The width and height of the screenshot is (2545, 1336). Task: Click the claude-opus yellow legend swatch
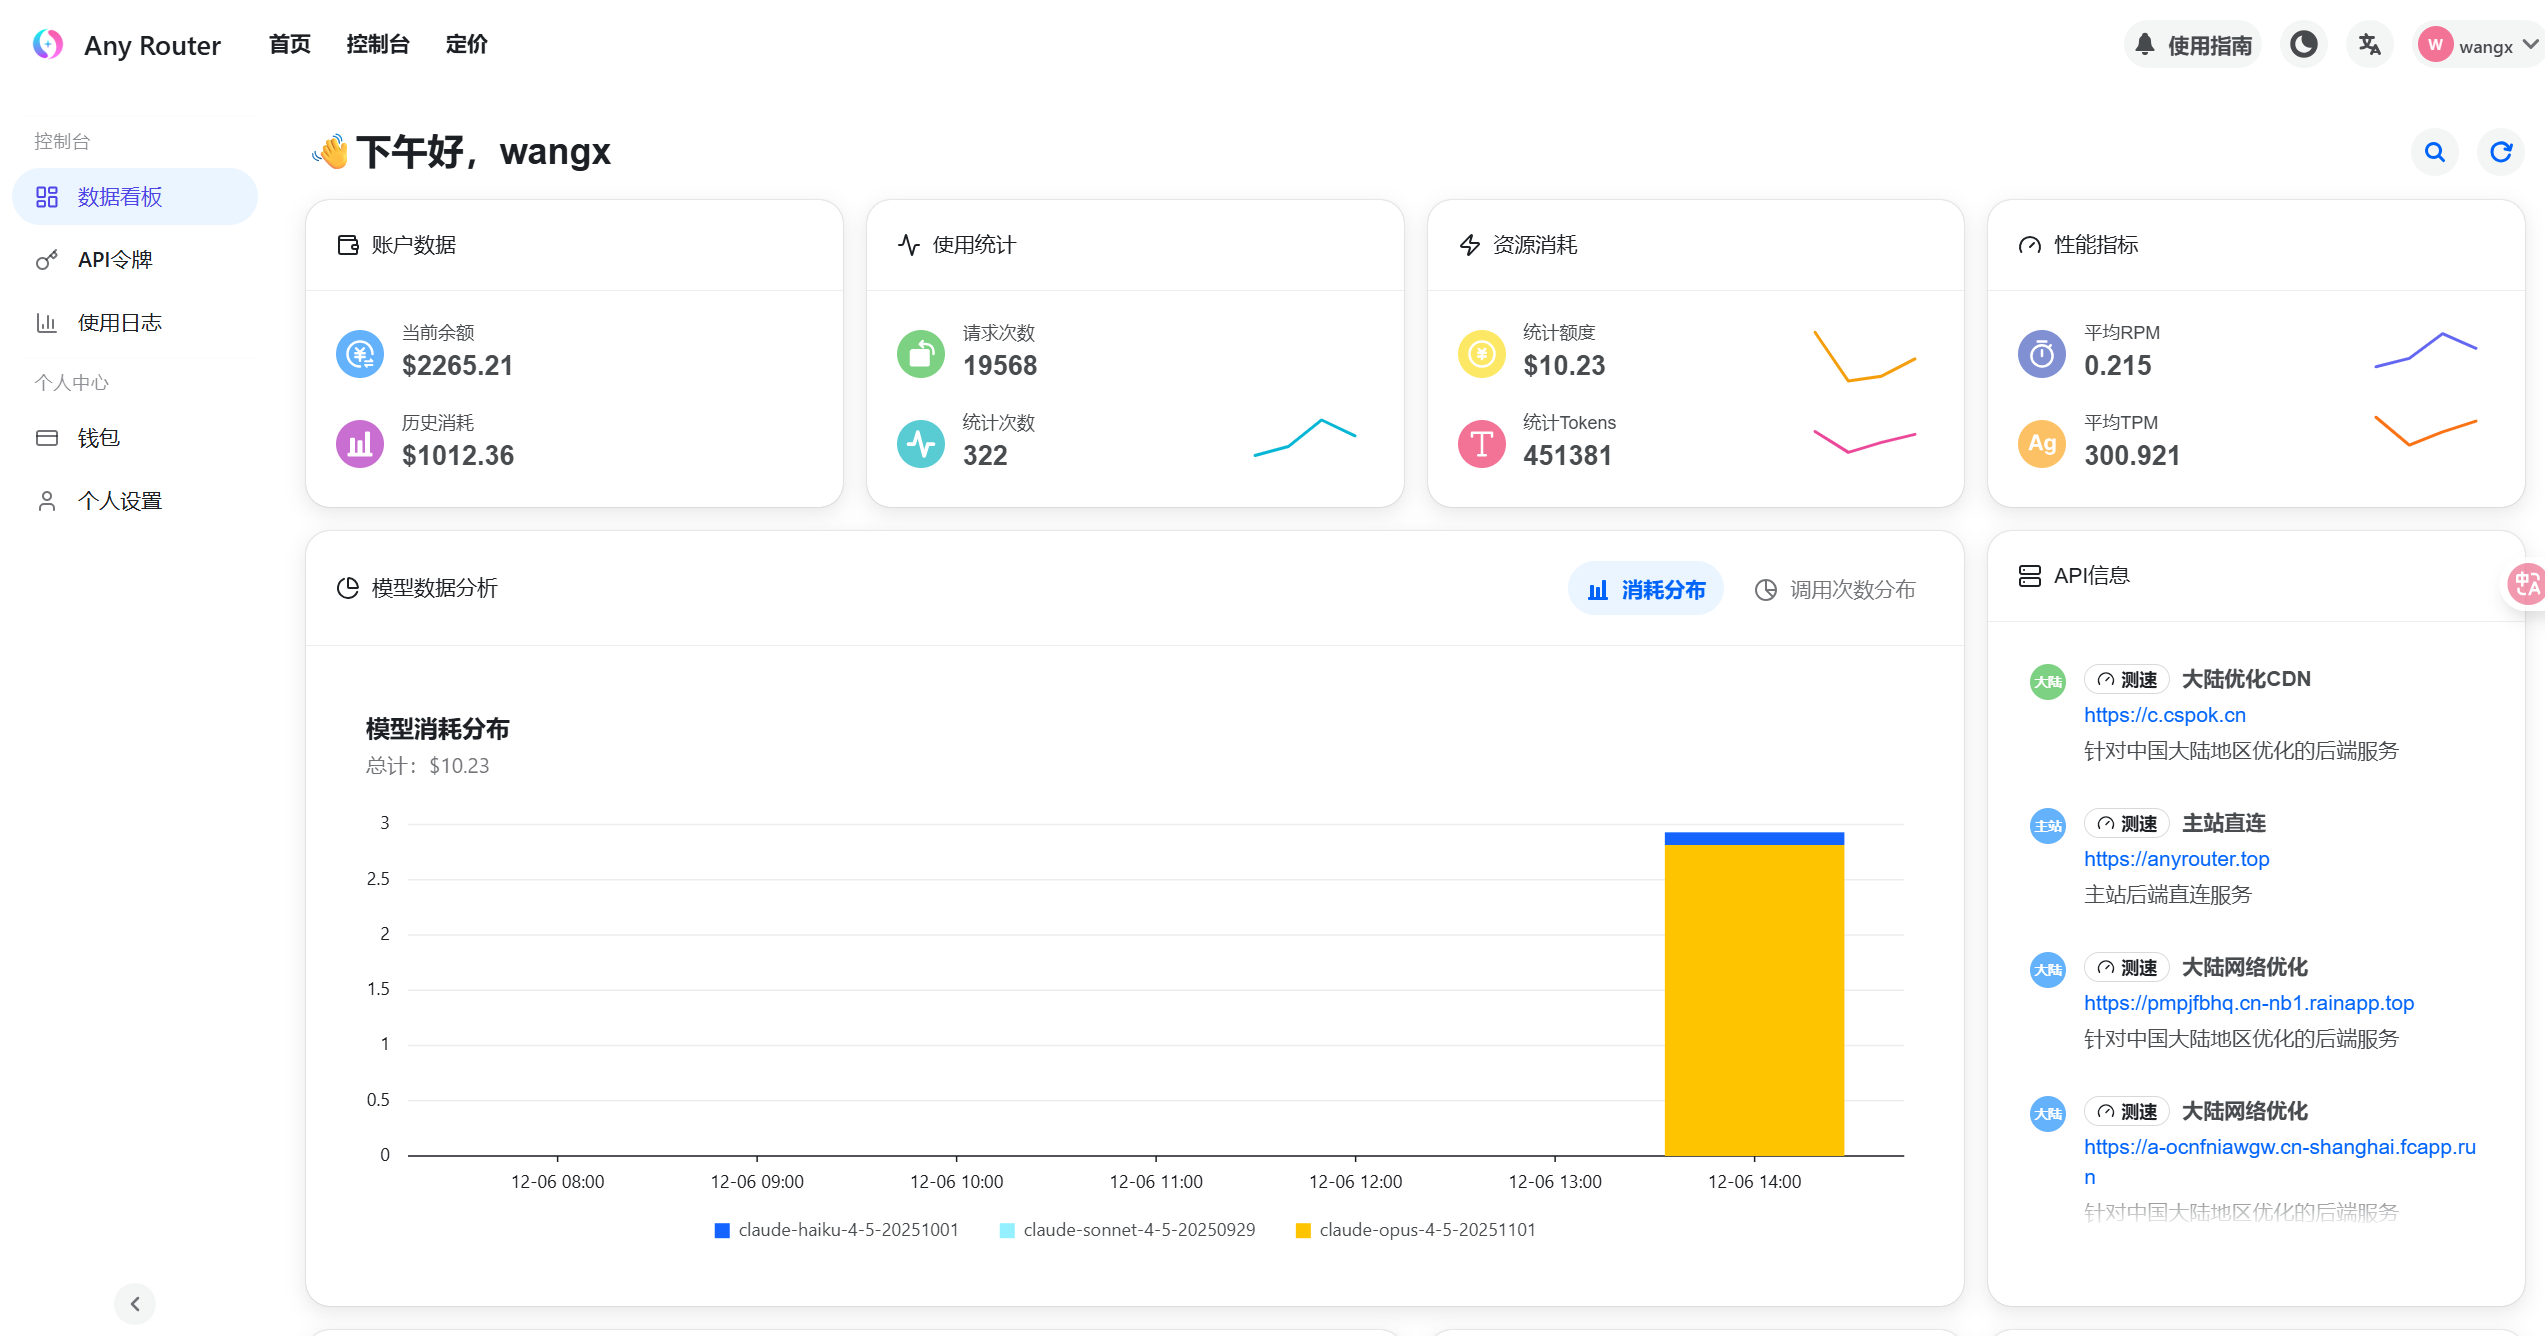[x=1303, y=1231]
